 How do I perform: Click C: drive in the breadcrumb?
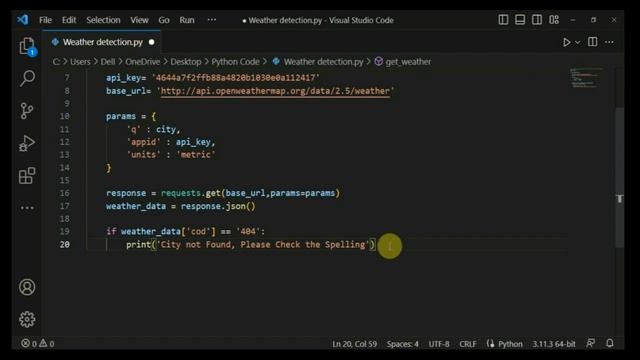click(56, 62)
